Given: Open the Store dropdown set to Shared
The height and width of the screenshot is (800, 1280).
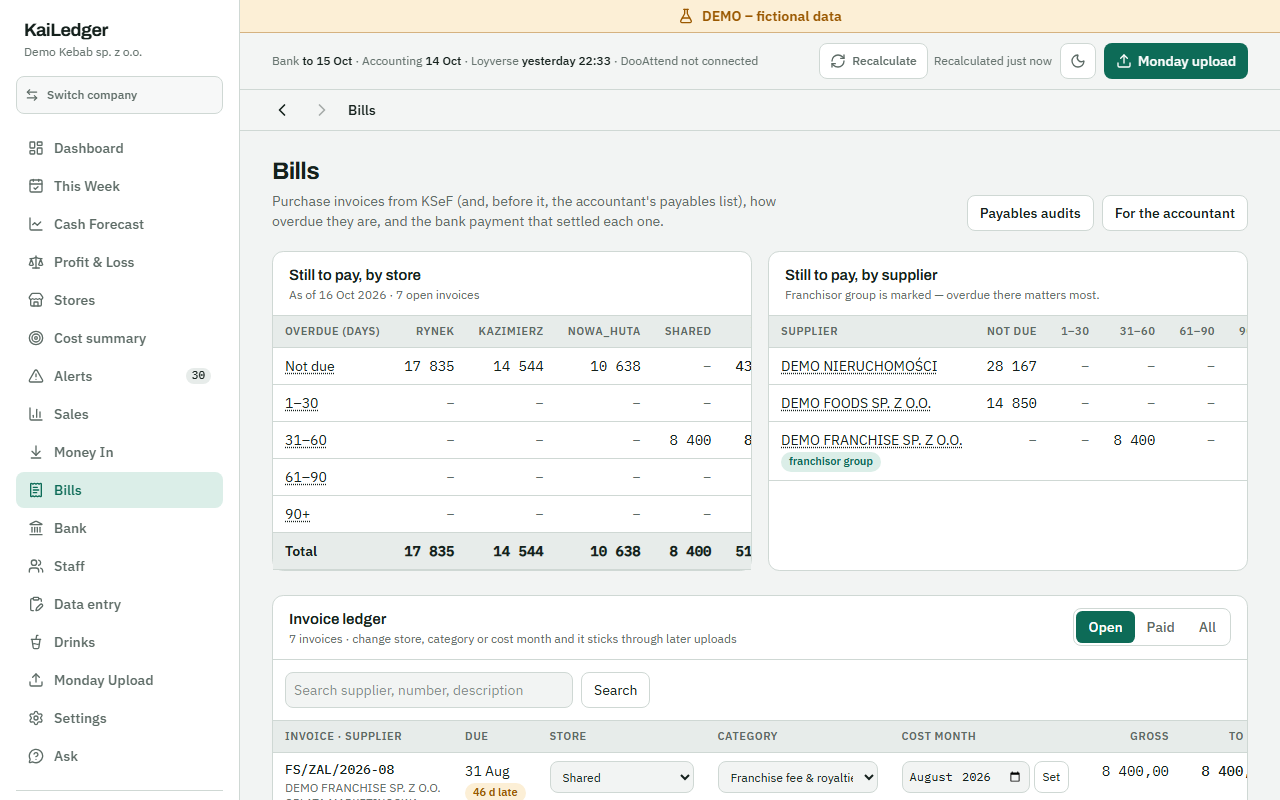Looking at the screenshot, I should coord(622,777).
